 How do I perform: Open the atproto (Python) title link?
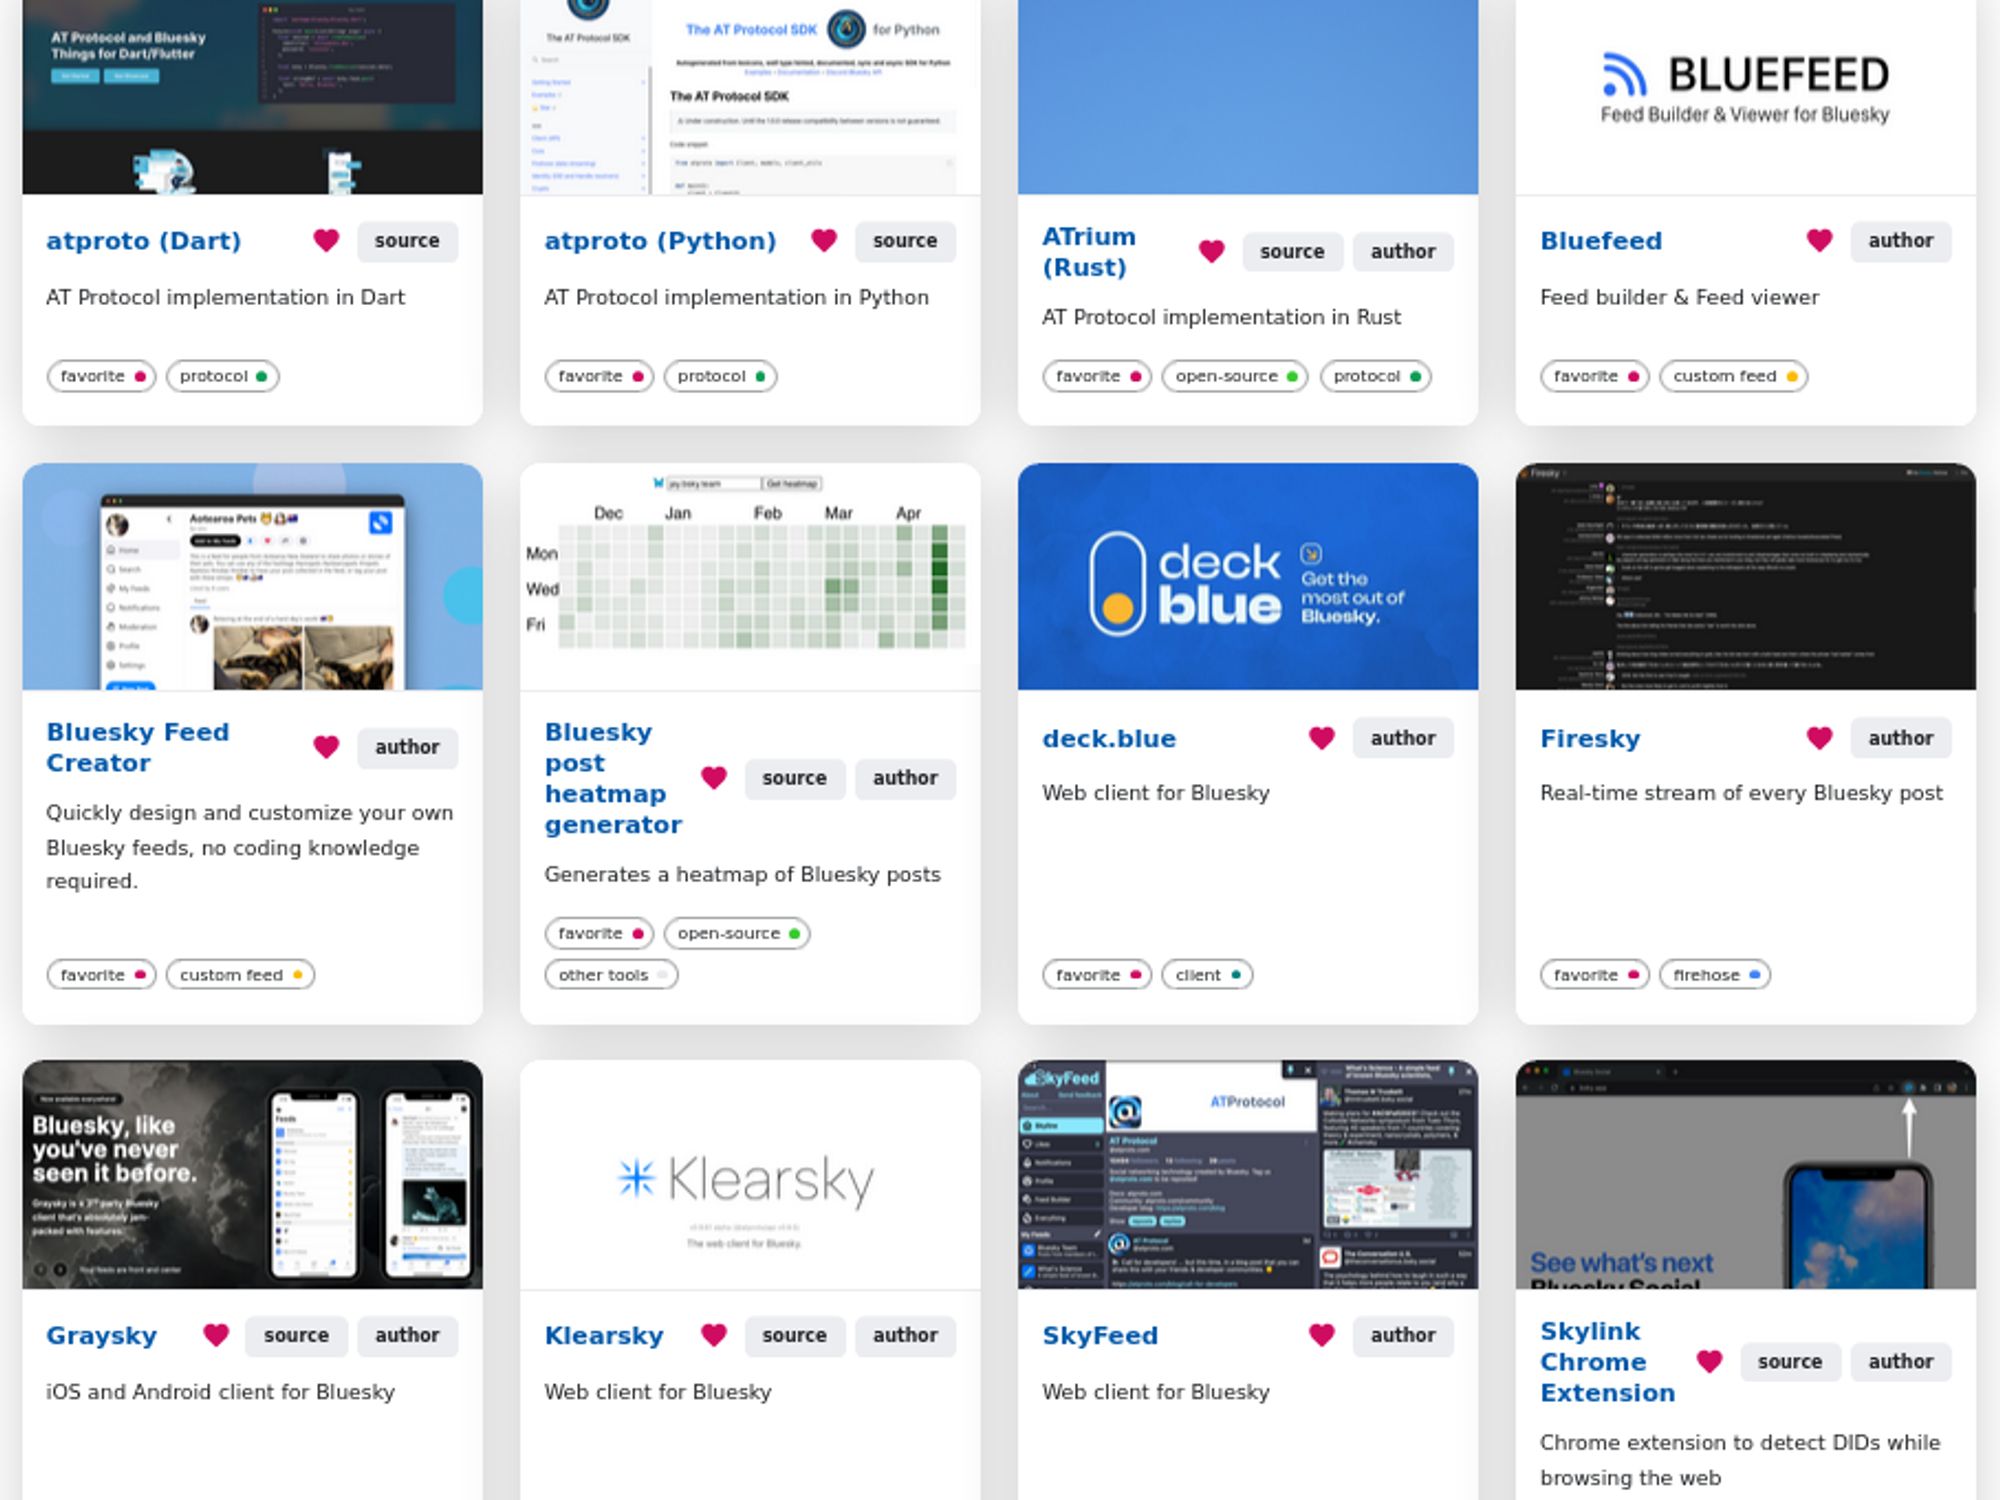660,241
